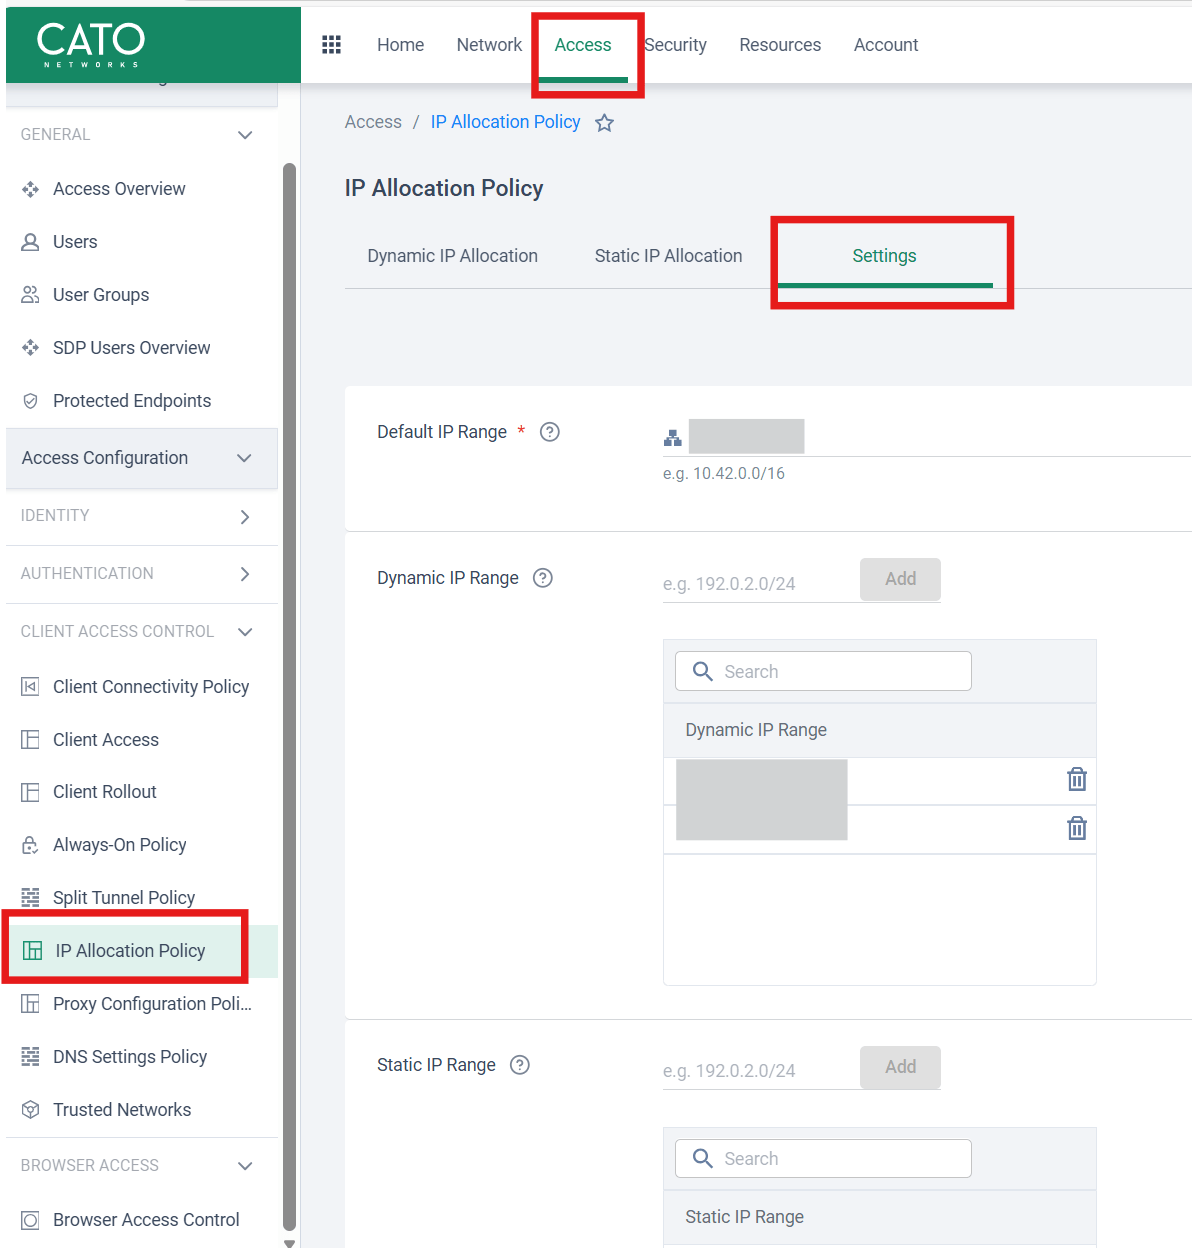Switch to the Dynamic IP Allocation tab
The height and width of the screenshot is (1248, 1192).
click(452, 256)
